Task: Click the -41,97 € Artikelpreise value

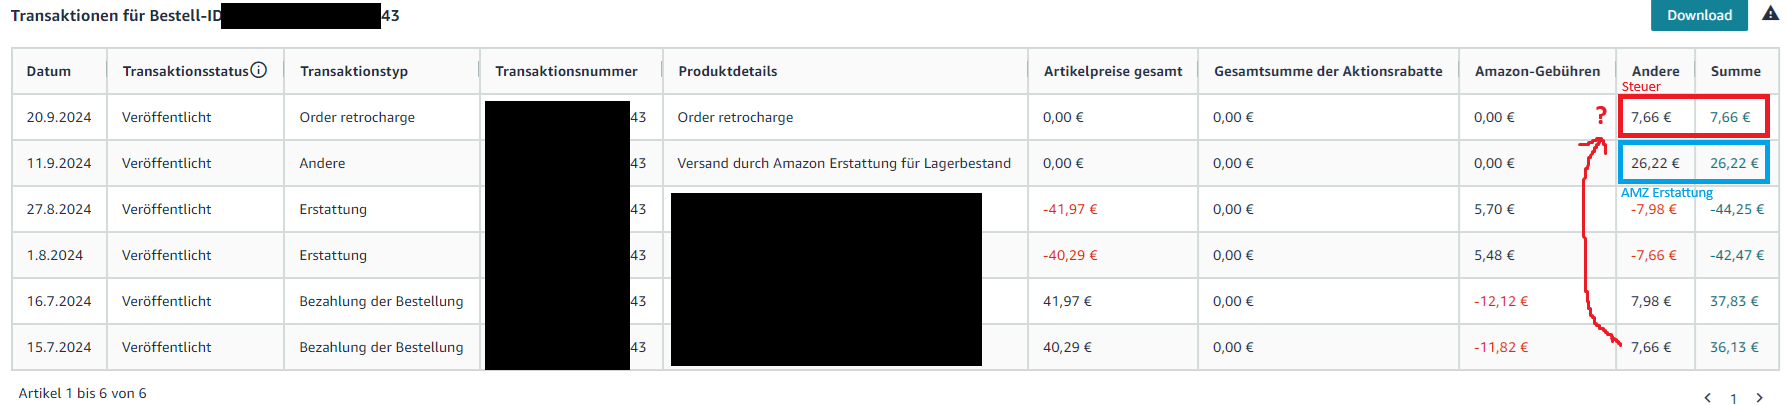Action: coord(1070,209)
